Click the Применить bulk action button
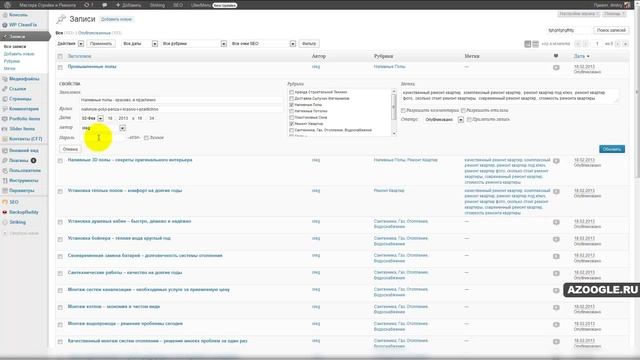Viewport: 640px width, 360px height. (101, 44)
